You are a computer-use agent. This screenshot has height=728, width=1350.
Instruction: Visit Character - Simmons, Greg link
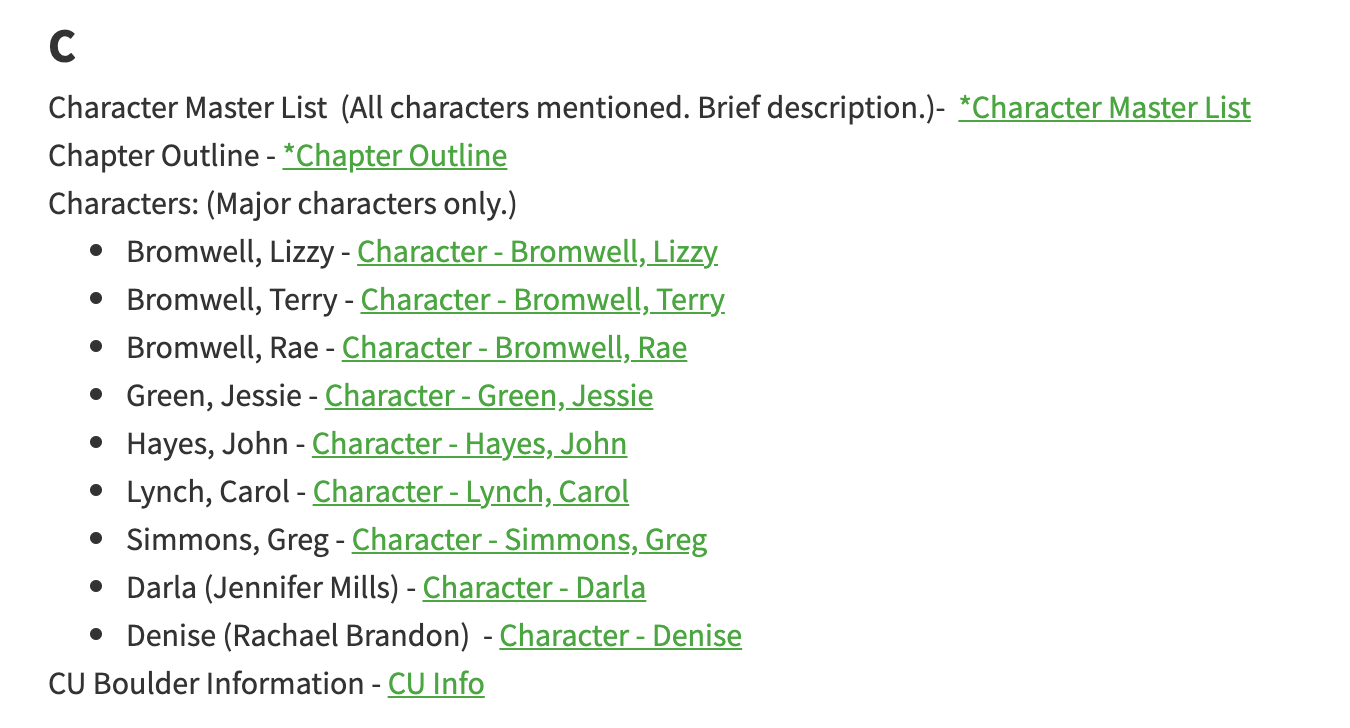[529, 539]
